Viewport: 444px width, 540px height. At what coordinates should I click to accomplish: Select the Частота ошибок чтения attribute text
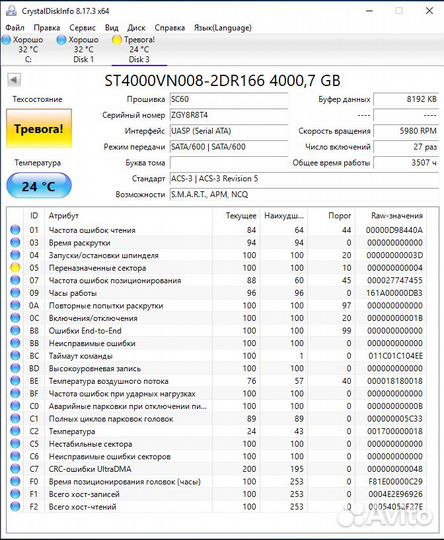tap(92, 230)
